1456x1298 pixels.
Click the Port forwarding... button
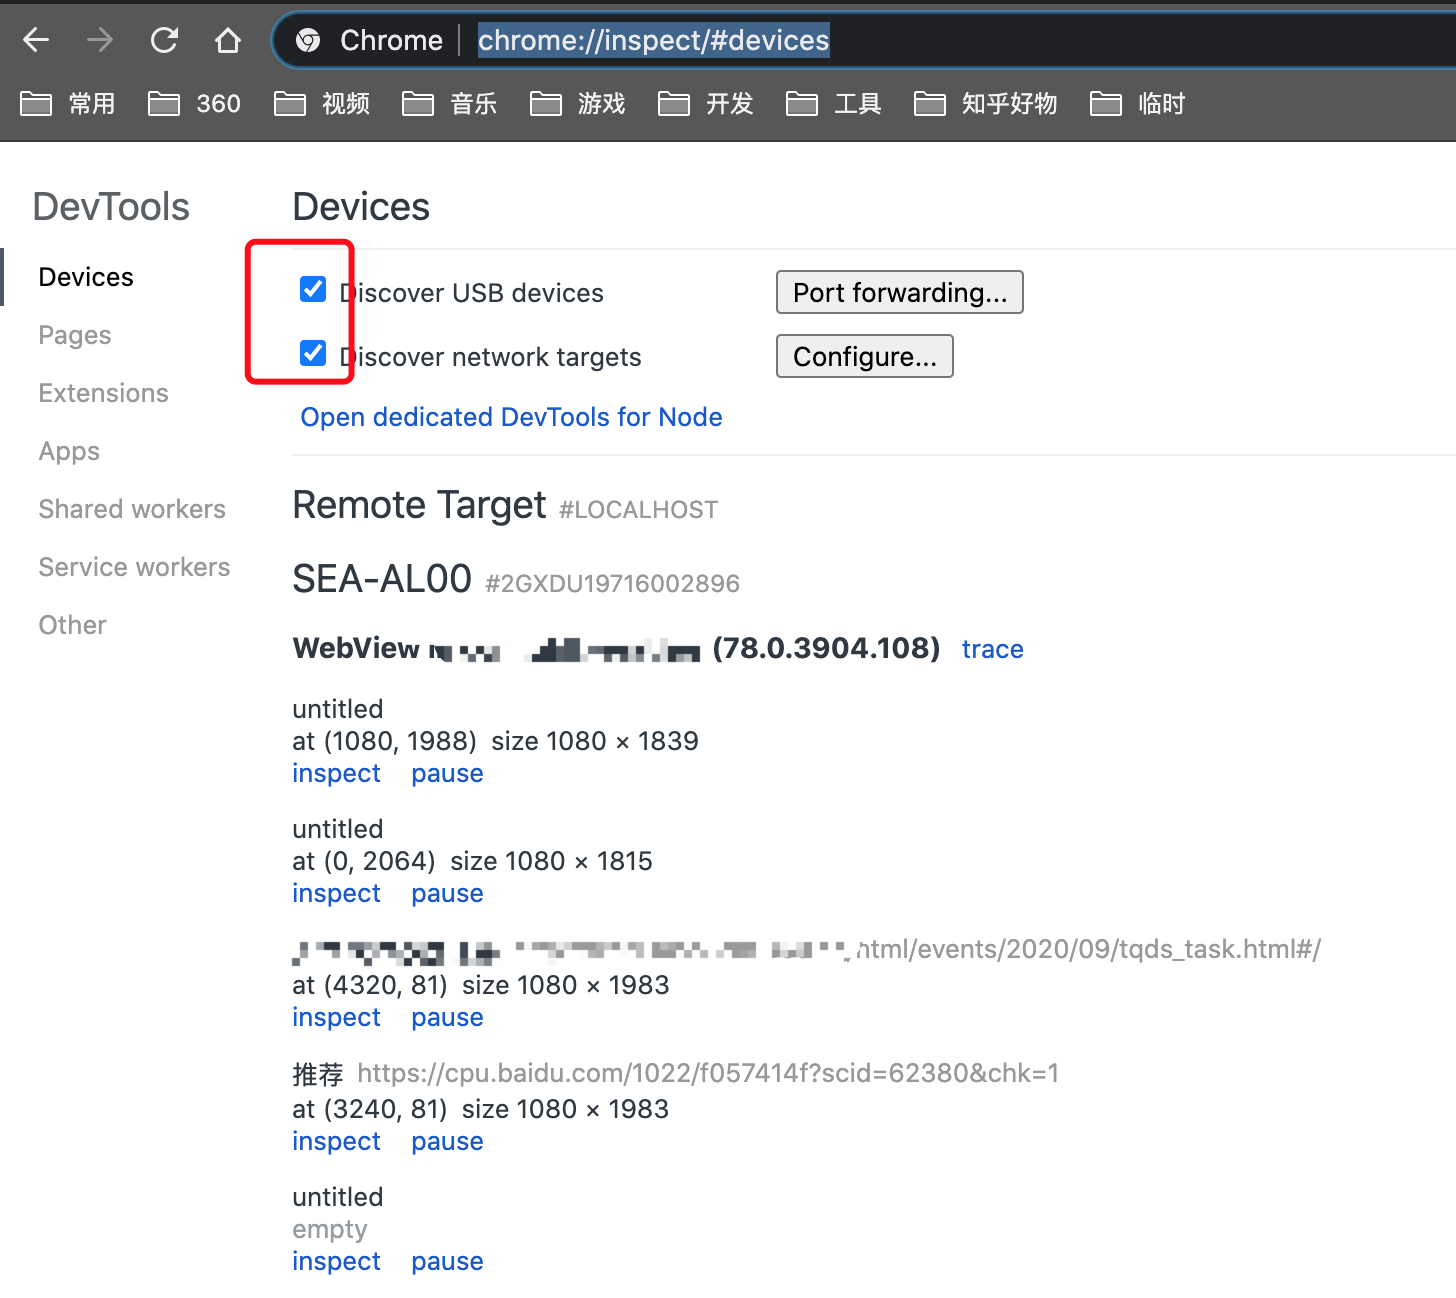900,292
